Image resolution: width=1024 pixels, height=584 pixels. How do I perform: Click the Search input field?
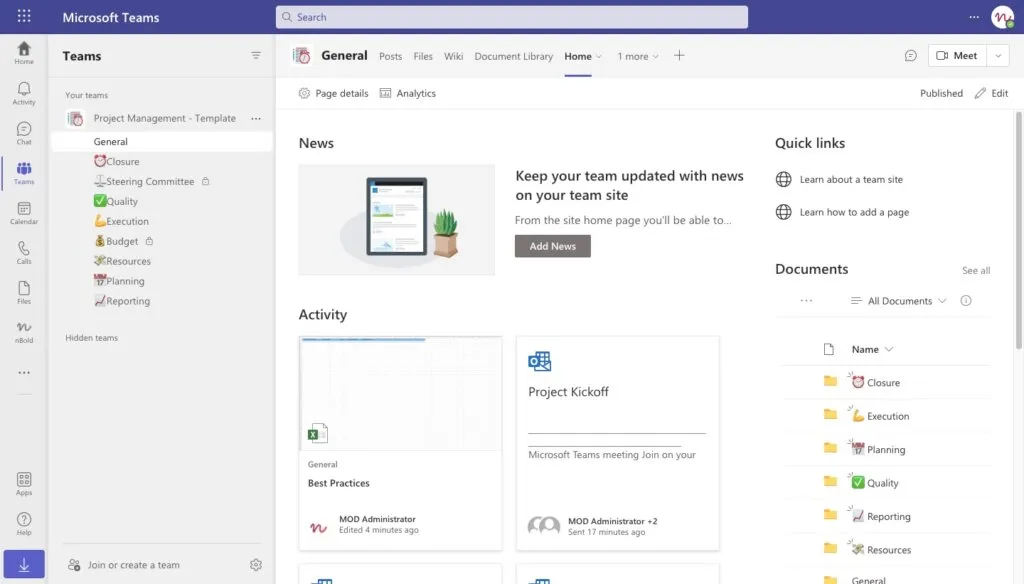coord(511,17)
